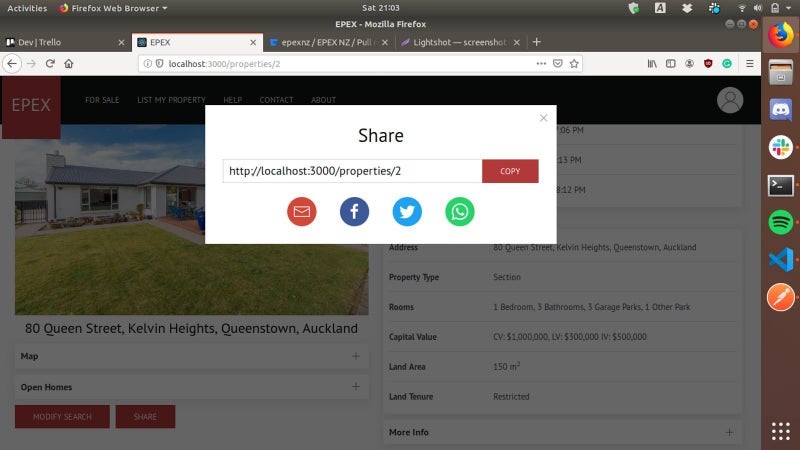Open FOR SALE menu

pos(102,100)
